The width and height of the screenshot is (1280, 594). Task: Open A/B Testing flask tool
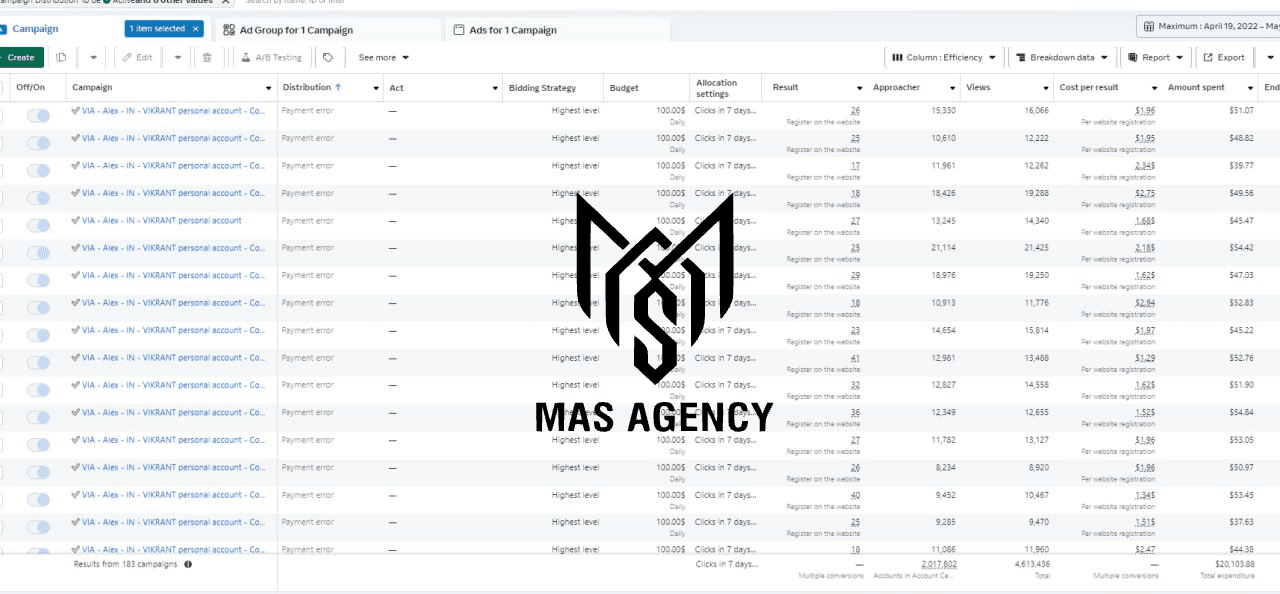tap(270, 58)
